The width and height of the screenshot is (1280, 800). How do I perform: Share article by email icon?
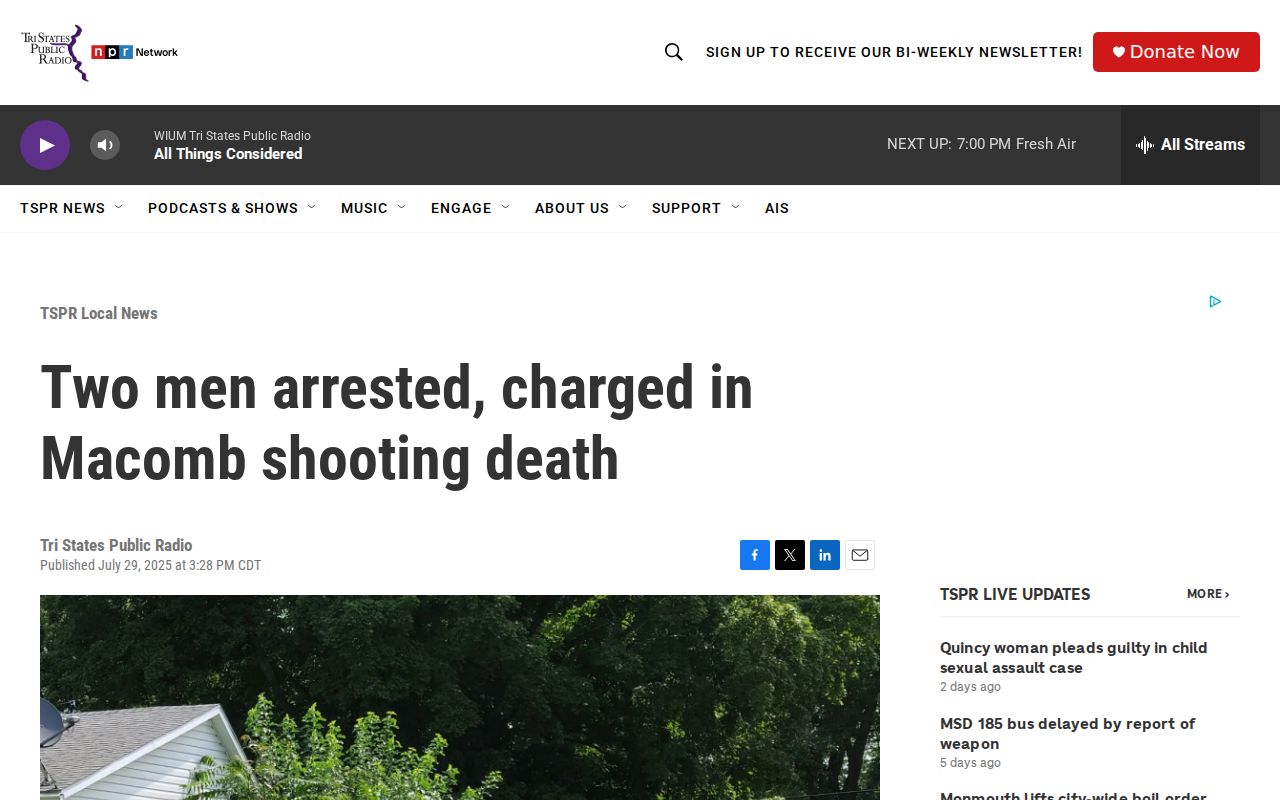860,555
